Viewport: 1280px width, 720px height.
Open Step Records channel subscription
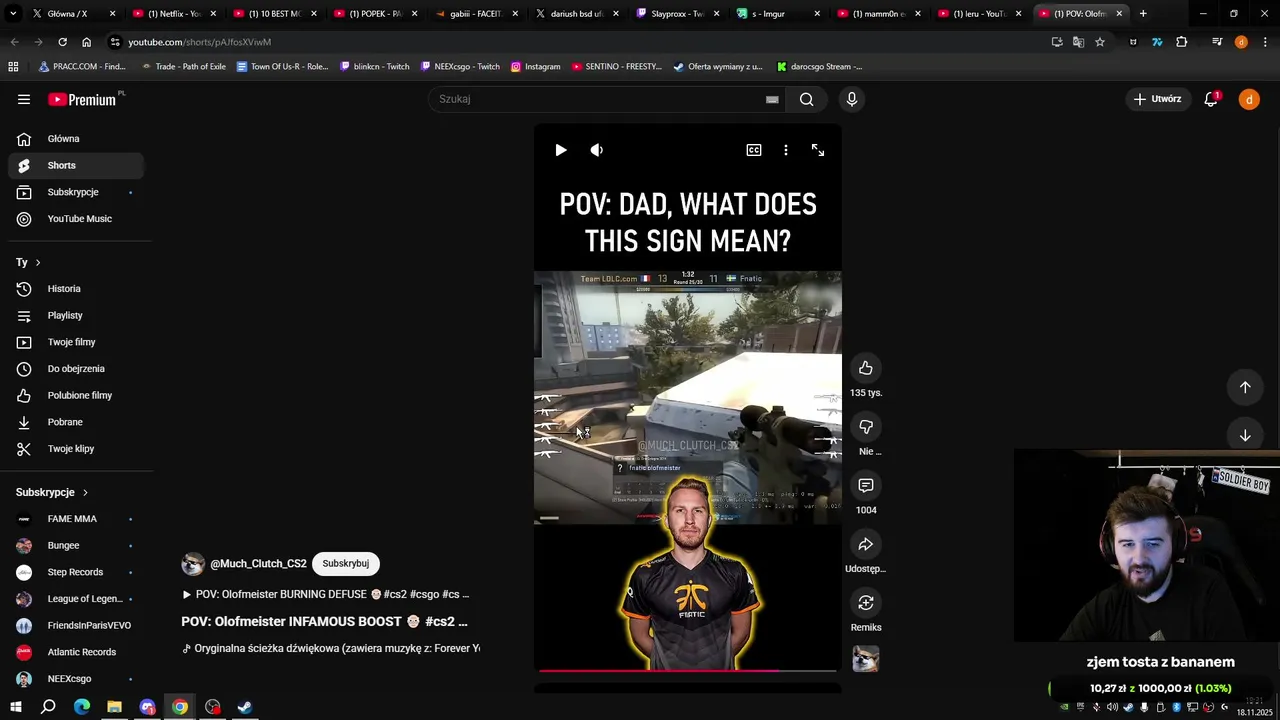[x=76, y=572]
